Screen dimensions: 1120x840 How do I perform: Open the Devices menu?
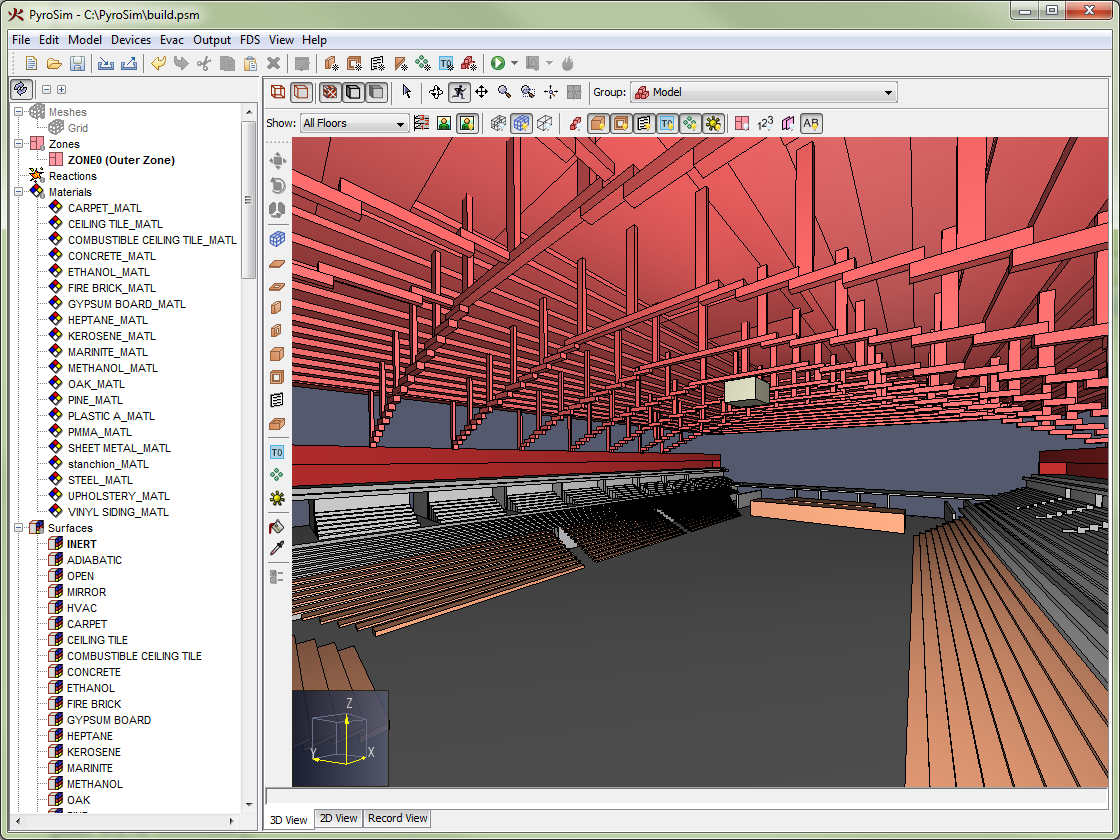pyautogui.click(x=131, y=40)
